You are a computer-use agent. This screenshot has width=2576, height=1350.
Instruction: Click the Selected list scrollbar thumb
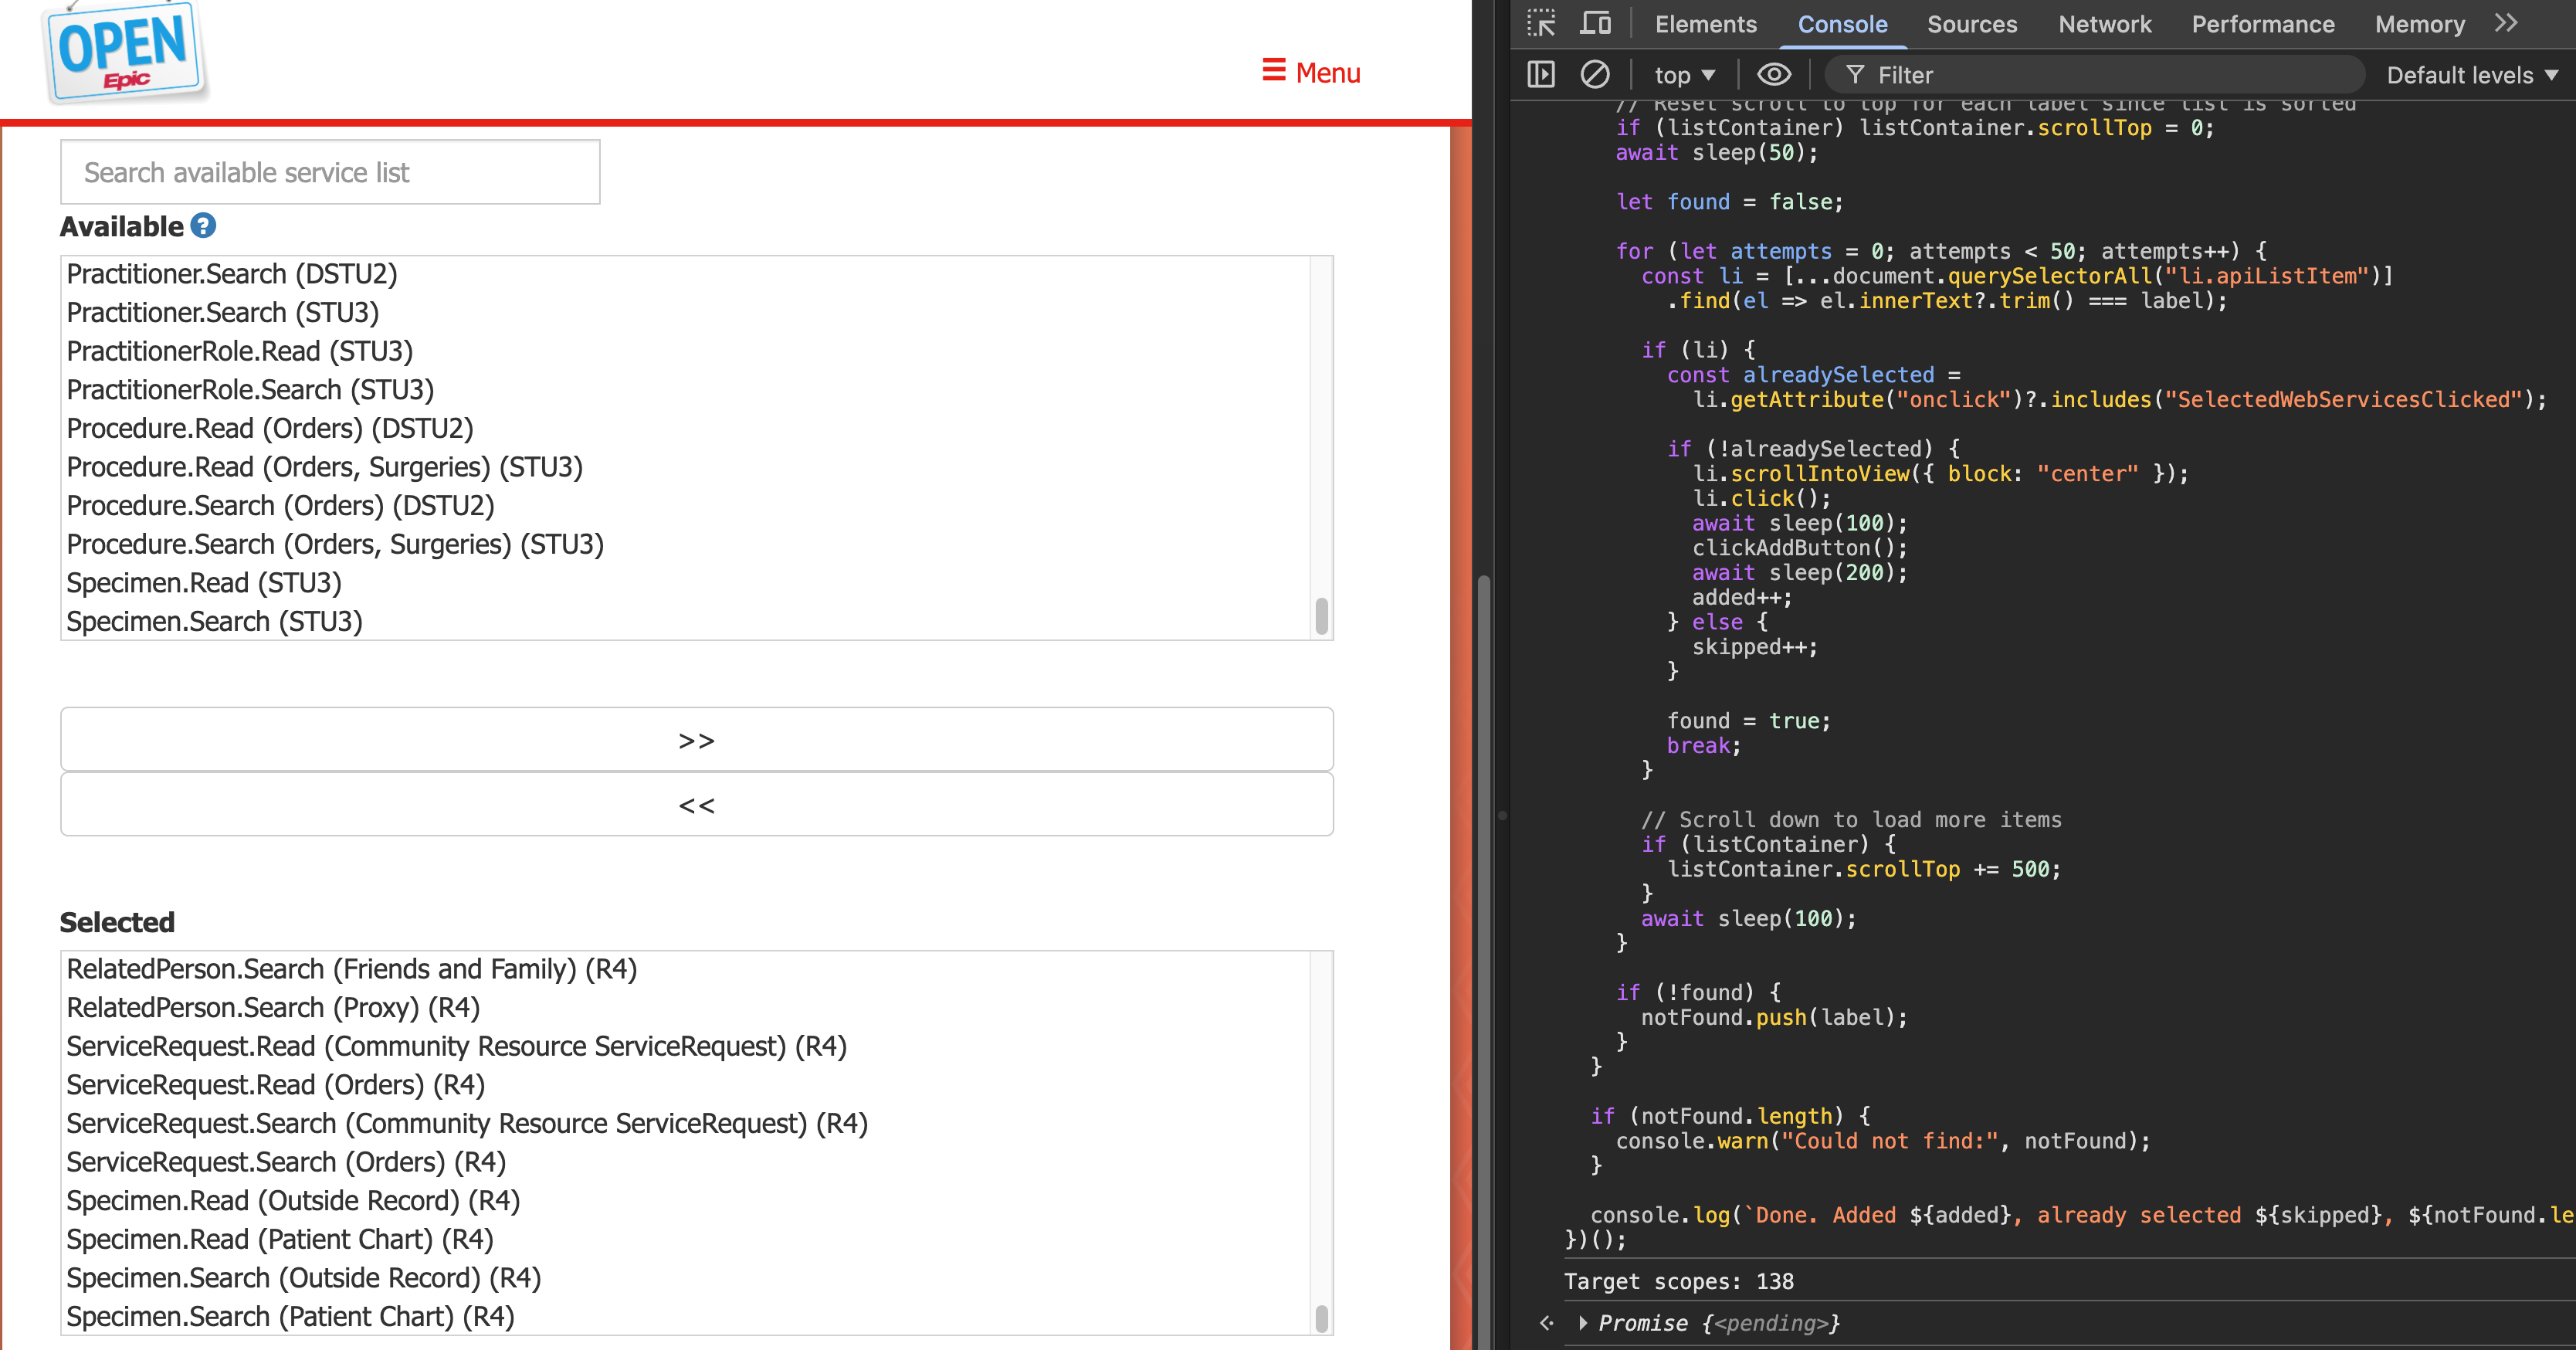pyautogui.click(x=1322, y=1318)
